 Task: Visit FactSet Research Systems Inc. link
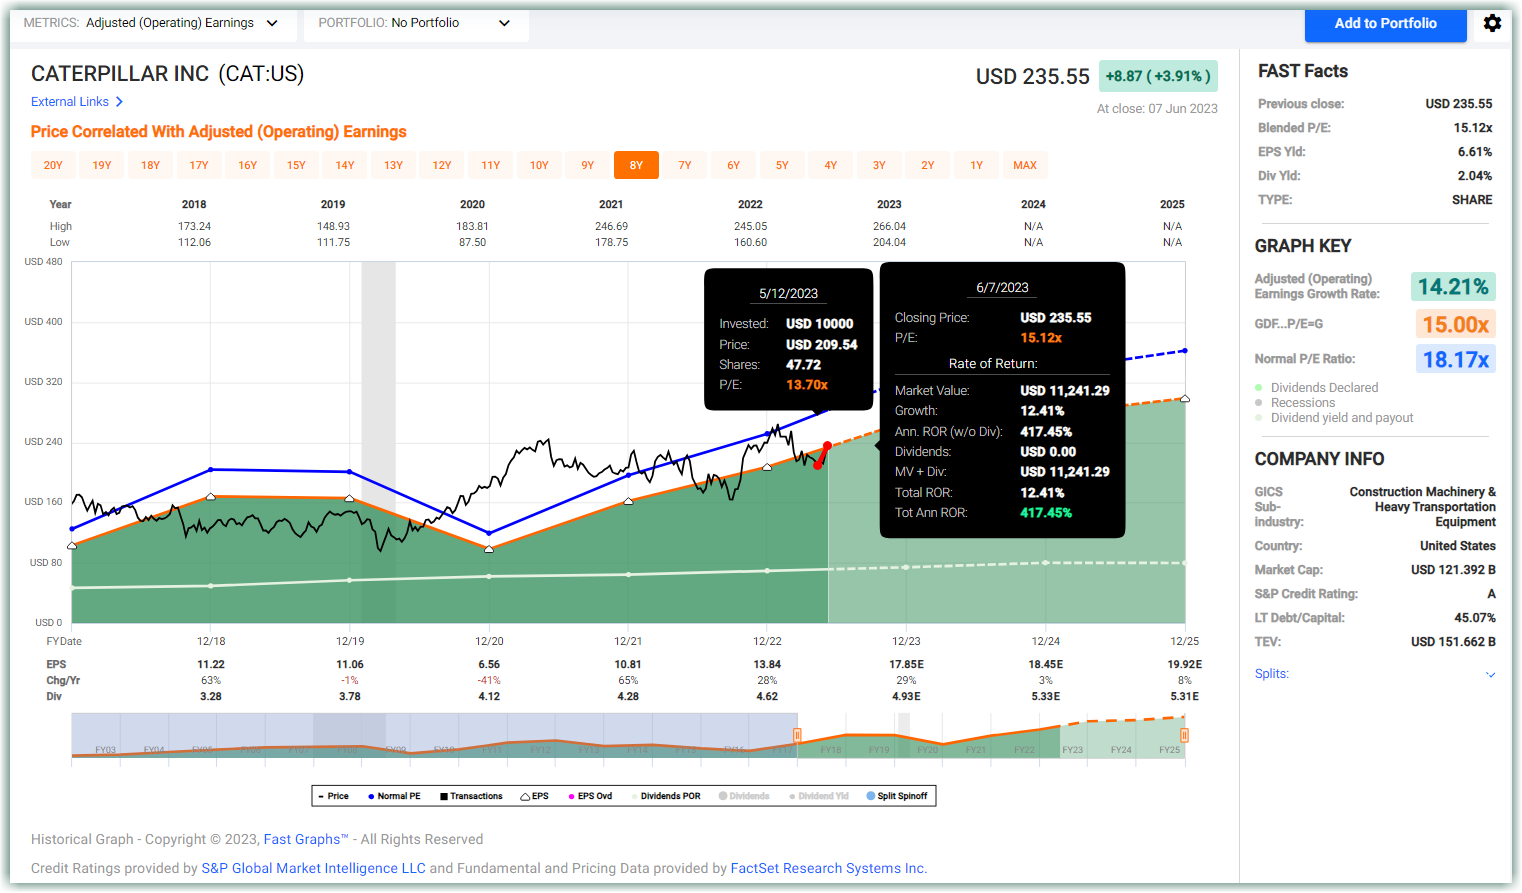coord(829,868)
